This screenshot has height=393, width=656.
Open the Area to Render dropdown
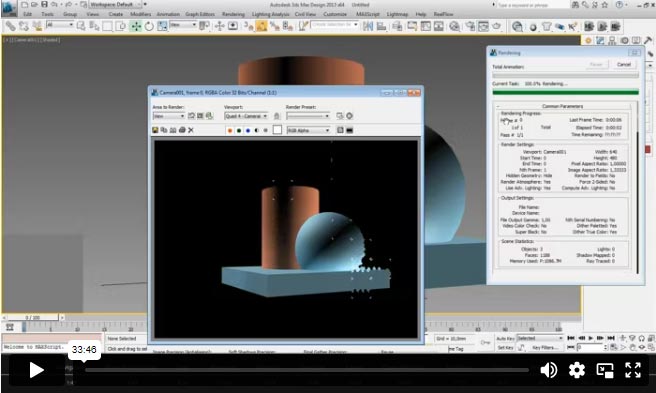coord(169,116)
